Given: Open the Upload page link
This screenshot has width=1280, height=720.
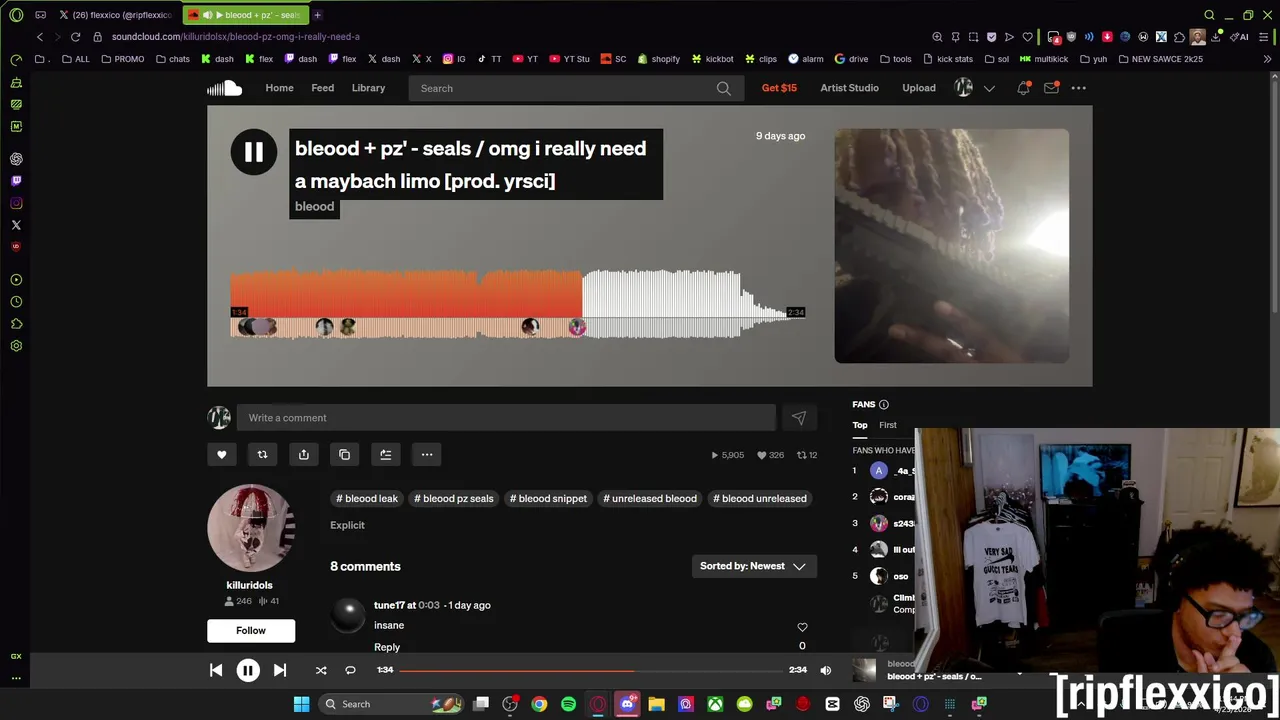Looking at the screenshot, I should tap(919, 88).
